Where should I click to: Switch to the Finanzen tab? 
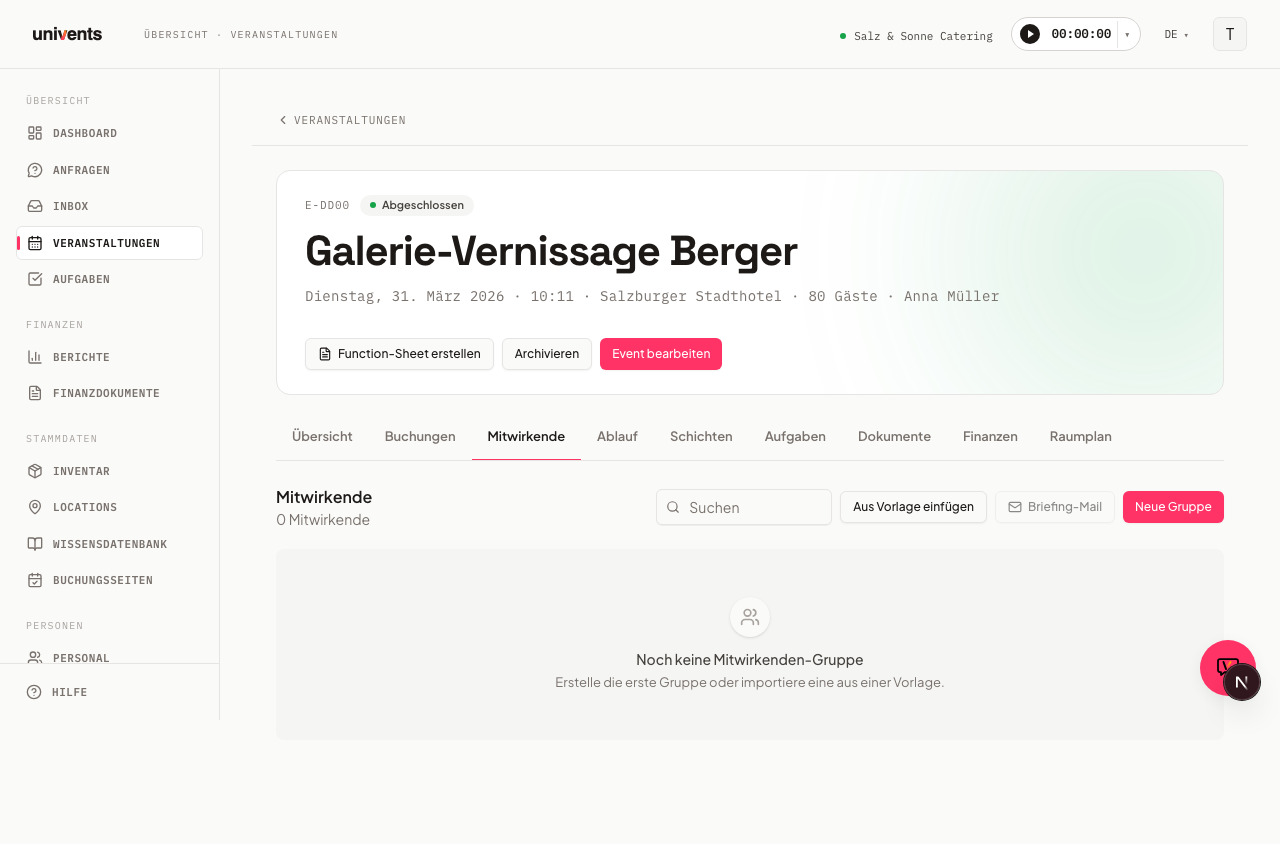990,437
